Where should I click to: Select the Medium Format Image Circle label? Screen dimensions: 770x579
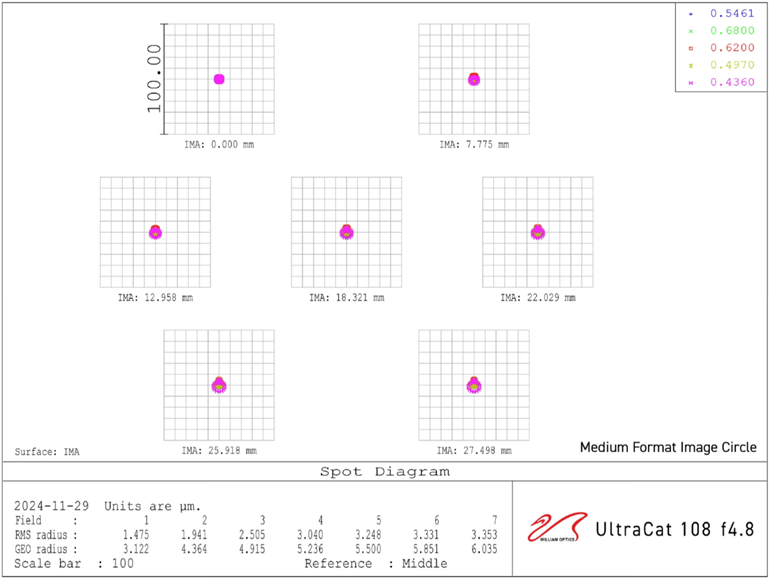point(668,447)
